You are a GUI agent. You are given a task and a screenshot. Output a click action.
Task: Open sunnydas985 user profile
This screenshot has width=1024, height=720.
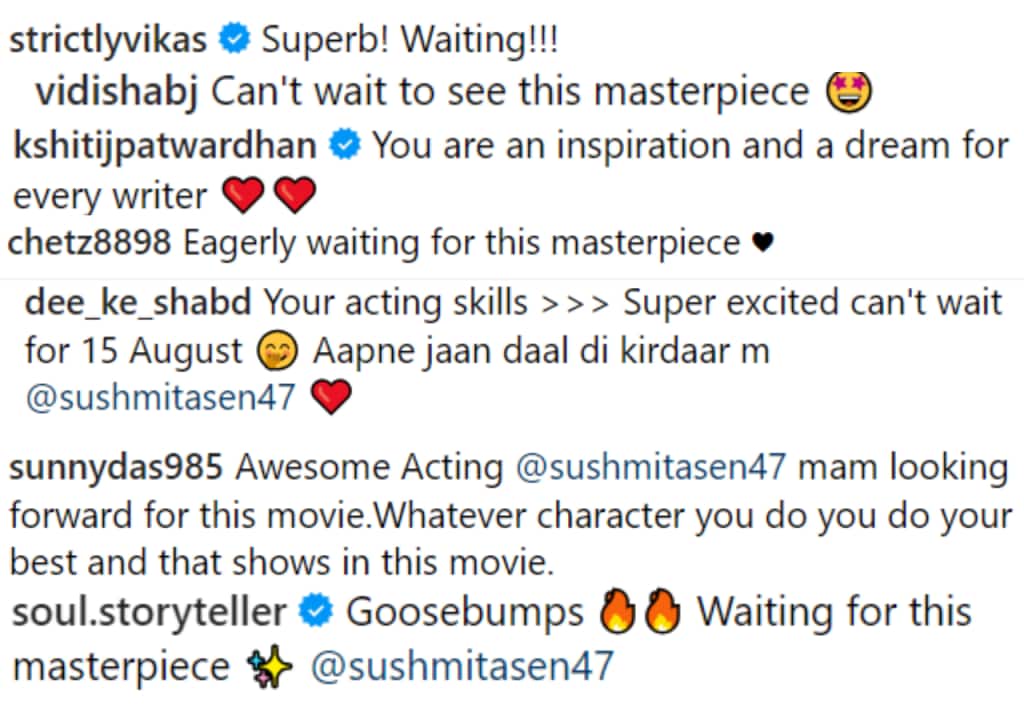(116, 468)
